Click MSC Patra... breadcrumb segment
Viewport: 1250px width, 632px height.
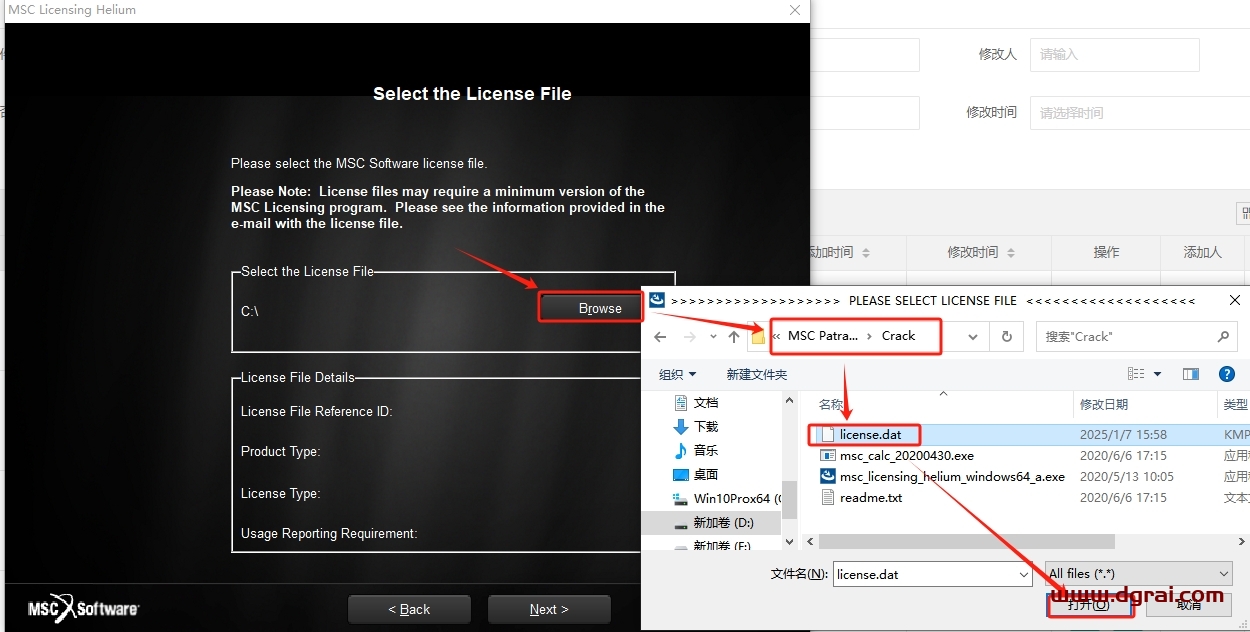click(x=822, y=336)
